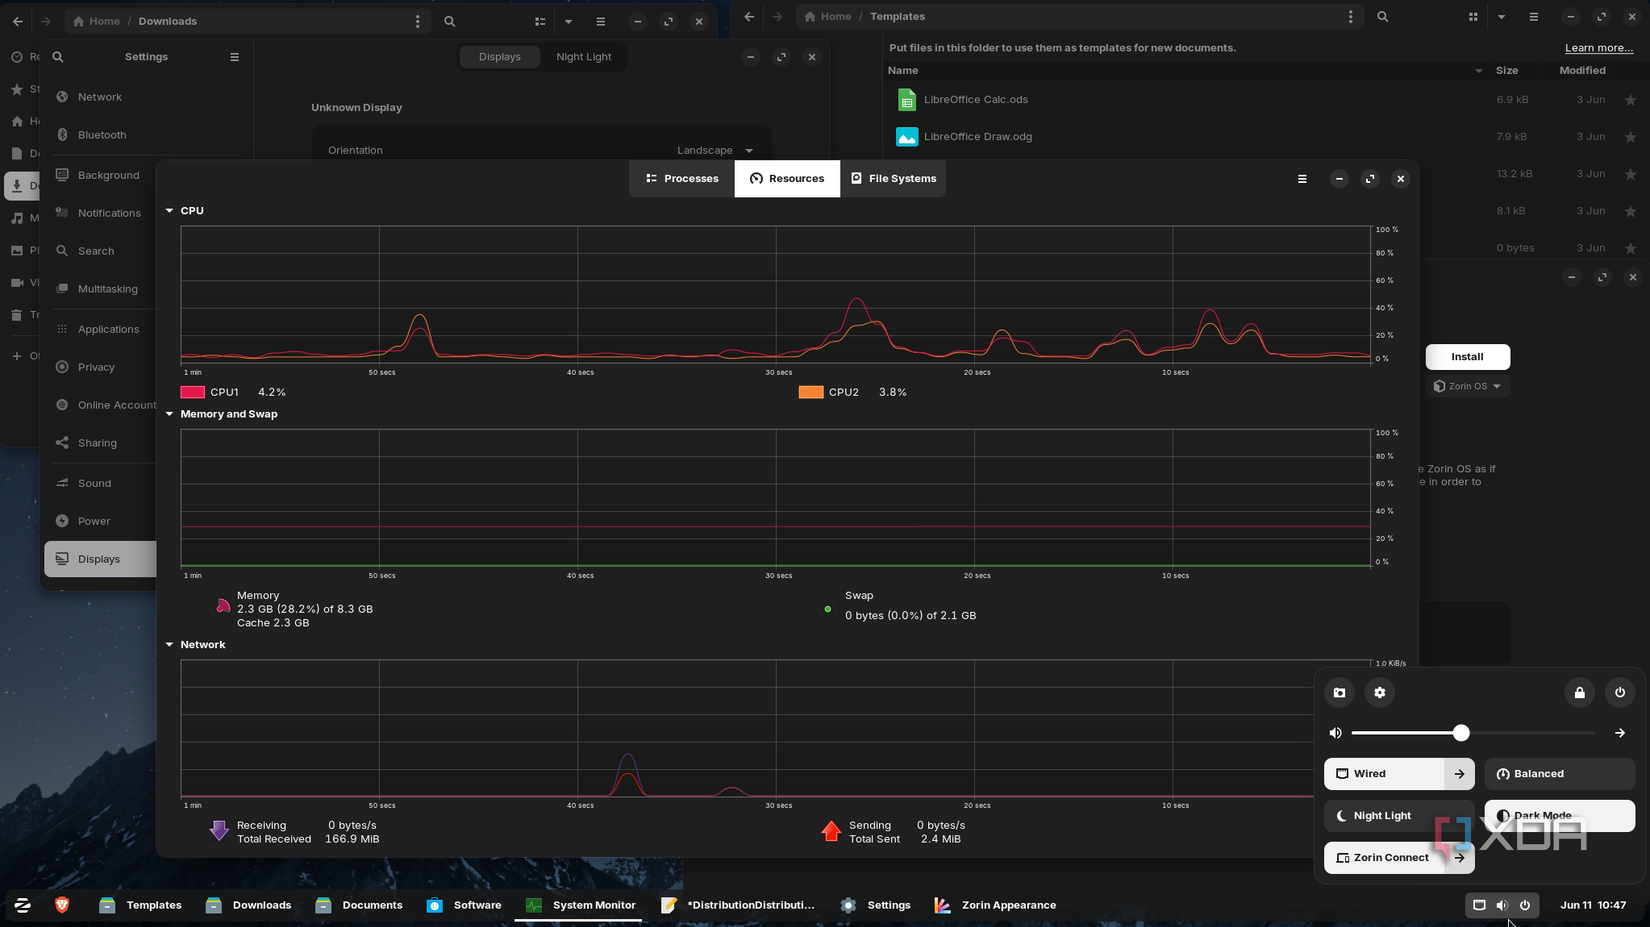The height and width of the screenshot is (927, 1650).
Task: Open power off menu in quick settings
Action: click(1620, 692)
